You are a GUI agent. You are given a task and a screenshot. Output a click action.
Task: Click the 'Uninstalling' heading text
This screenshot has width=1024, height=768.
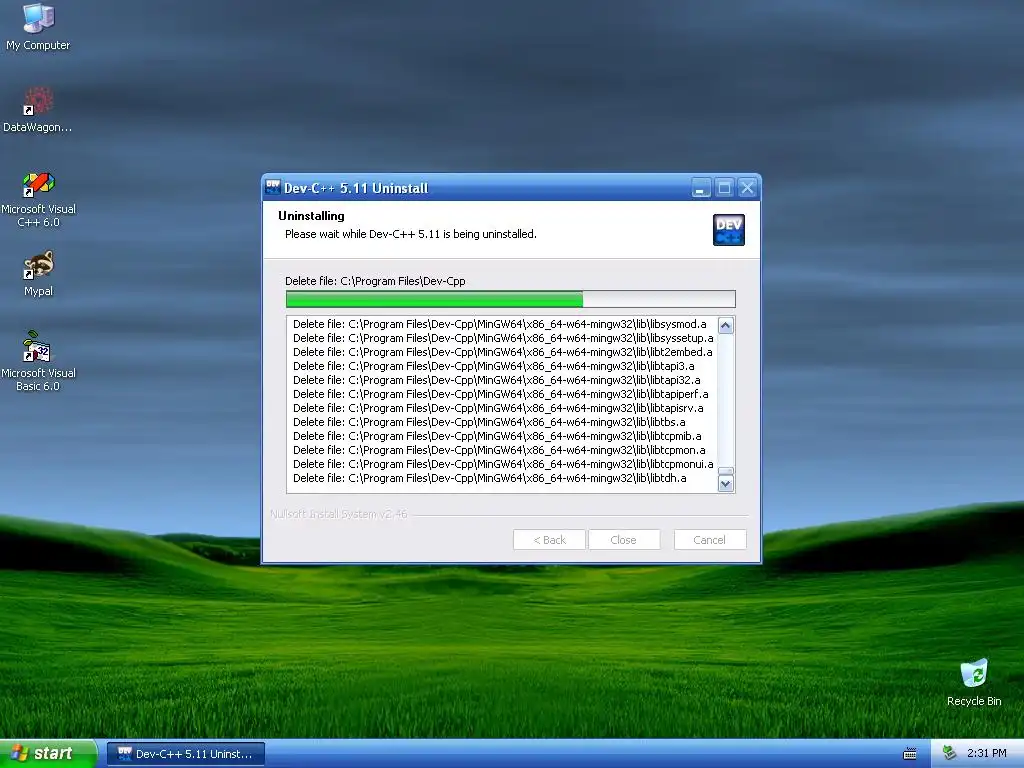point(312,216)
